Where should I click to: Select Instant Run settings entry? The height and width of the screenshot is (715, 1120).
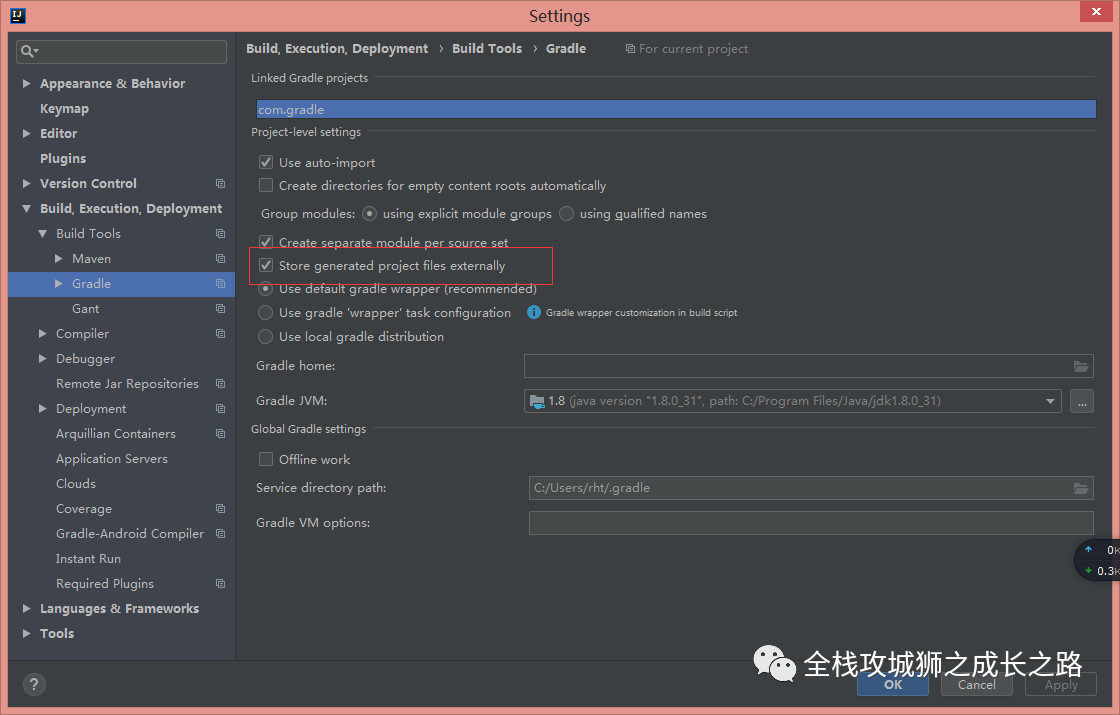coord(89,559)
